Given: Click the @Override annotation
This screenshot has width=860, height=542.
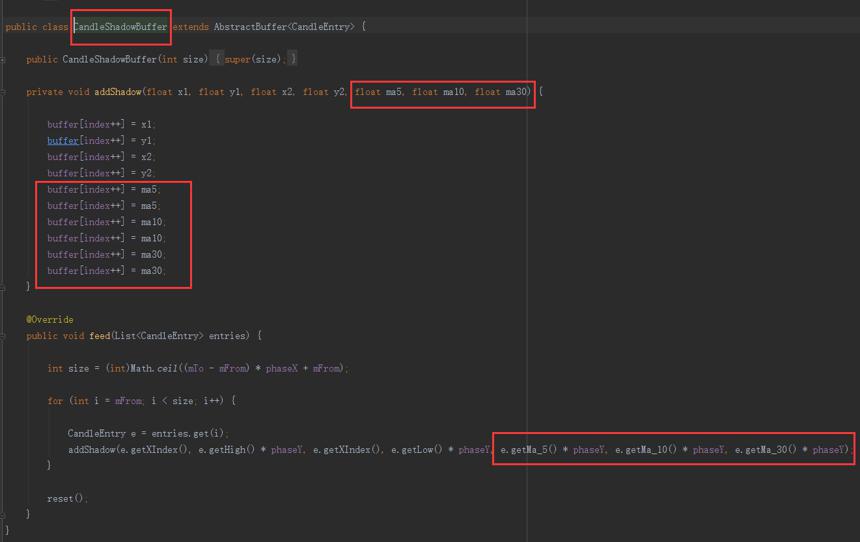Looking at the screenshot, I should 50,320.
